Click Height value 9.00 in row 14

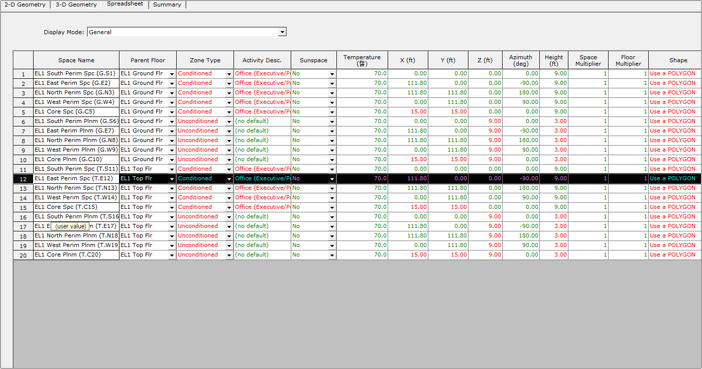coord(554,197)
